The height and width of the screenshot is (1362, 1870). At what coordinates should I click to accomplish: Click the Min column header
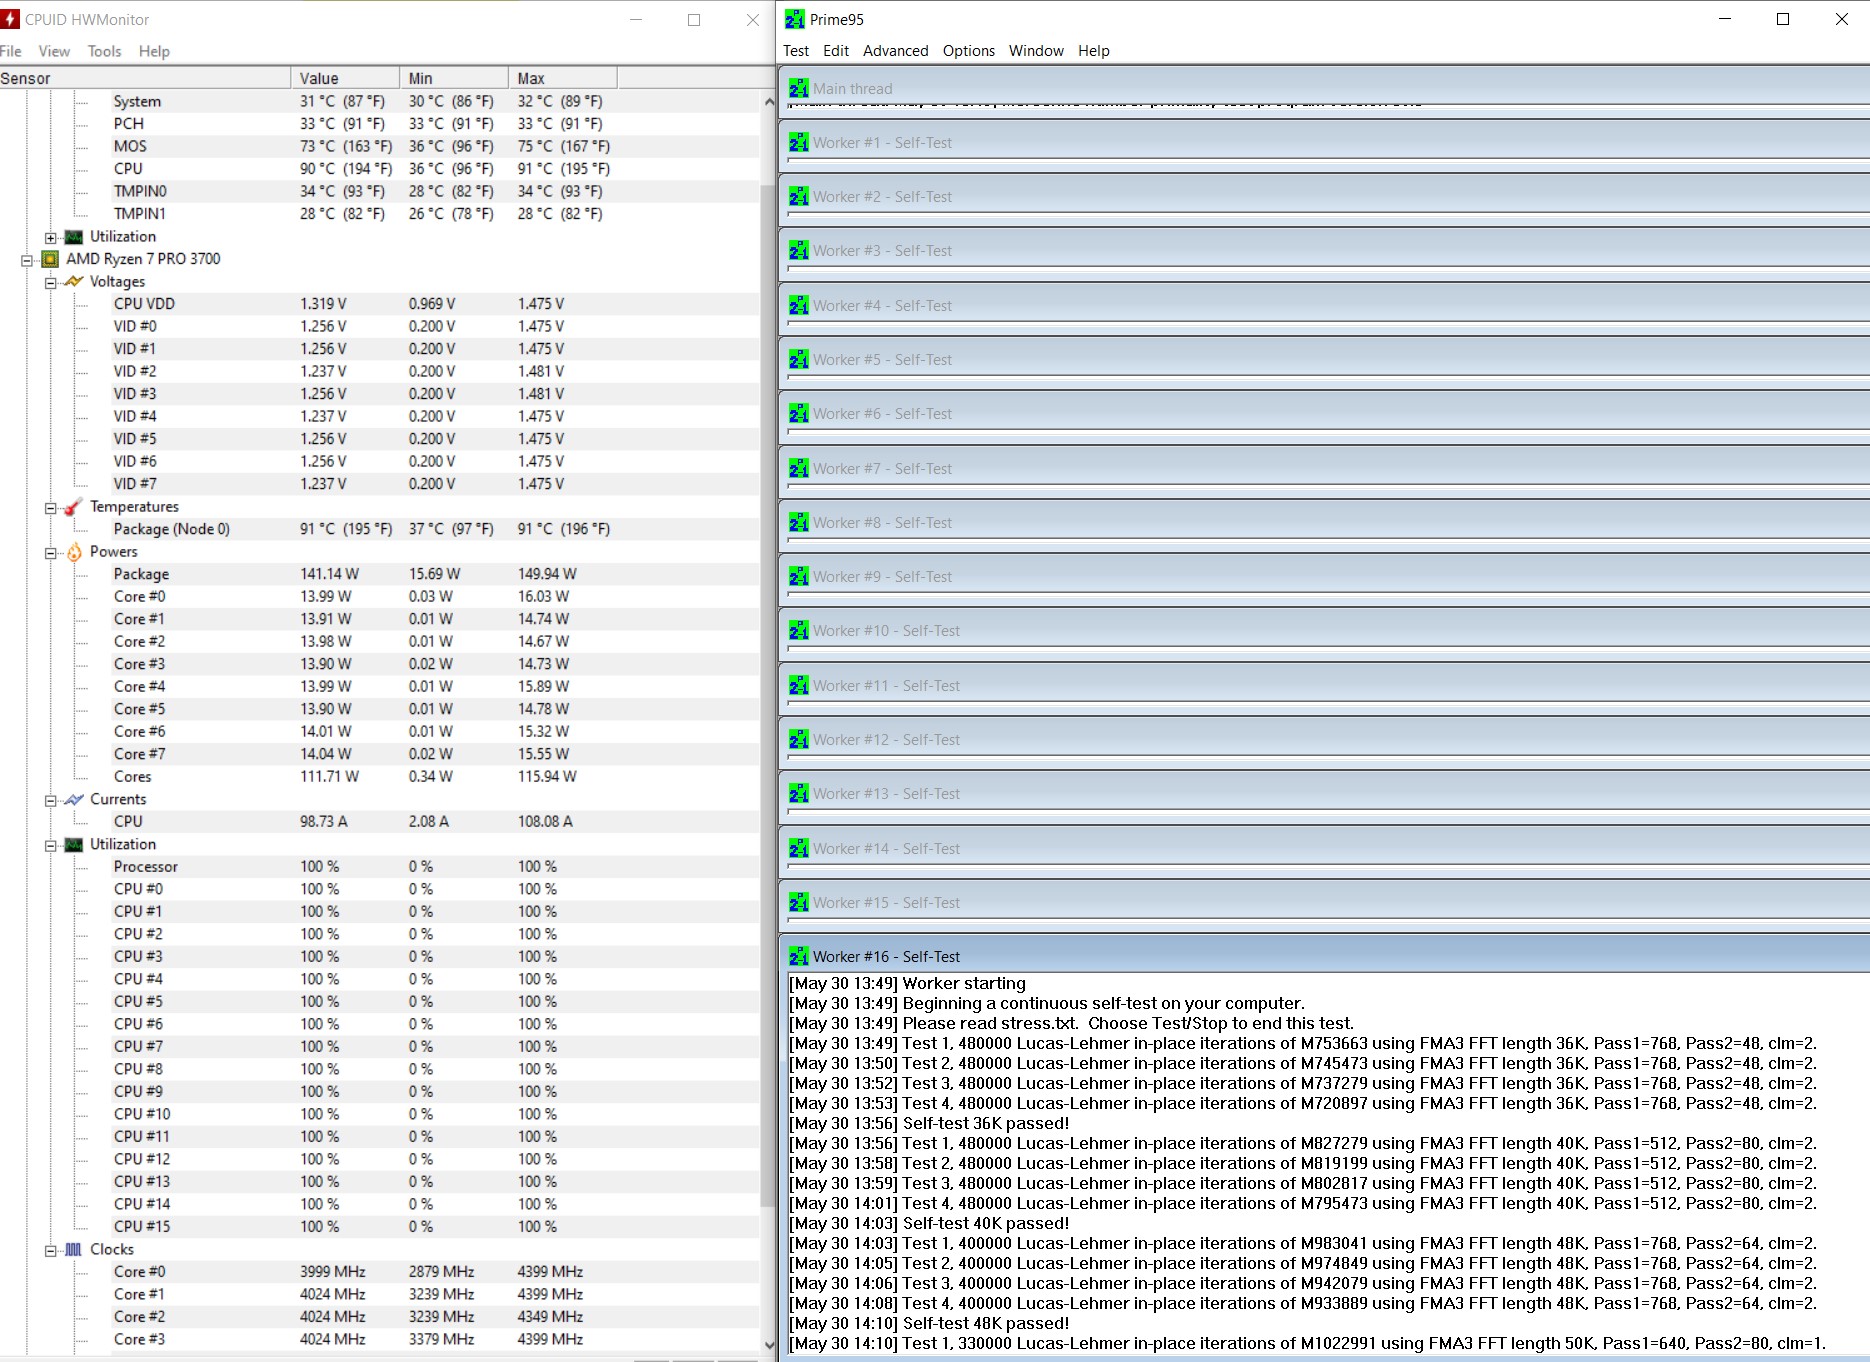[x=454, y=78]
